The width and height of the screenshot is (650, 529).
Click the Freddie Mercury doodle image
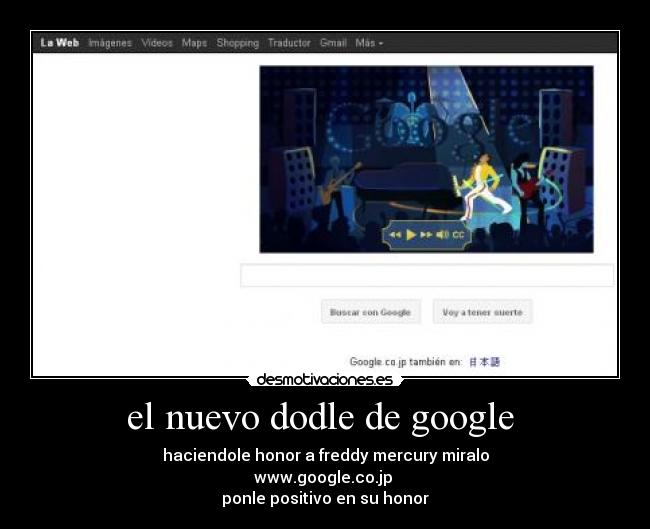426,159
